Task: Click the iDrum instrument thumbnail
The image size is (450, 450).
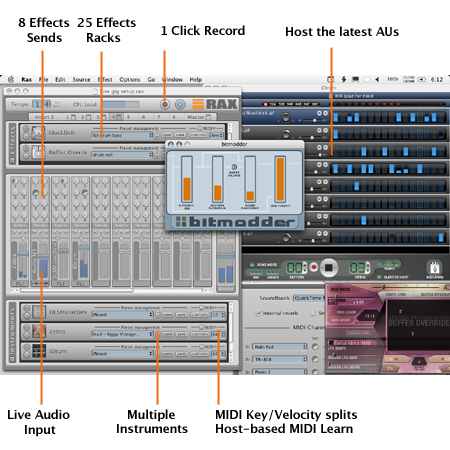Action: point(39,351)
